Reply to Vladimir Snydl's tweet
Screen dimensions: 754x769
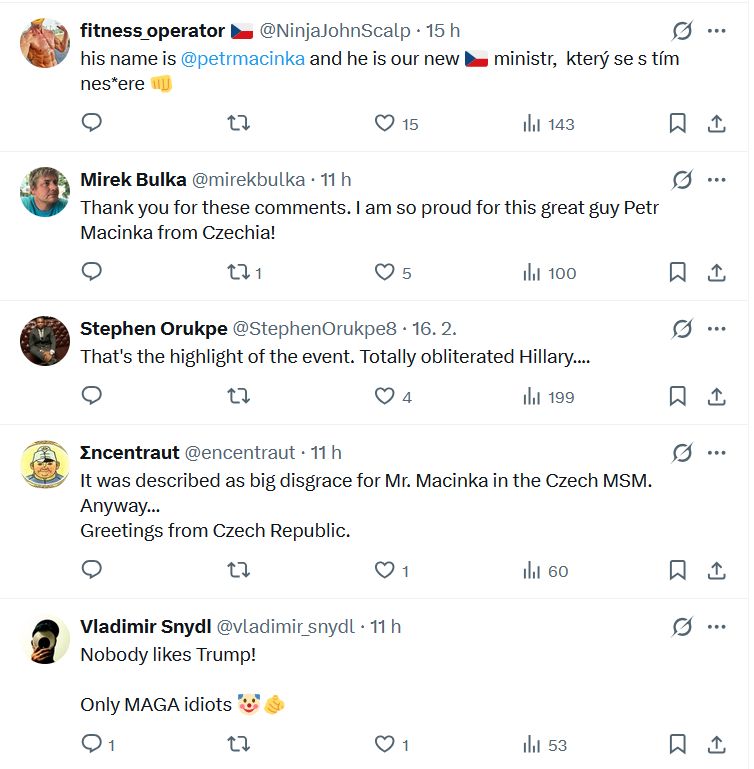coord(92,744)
